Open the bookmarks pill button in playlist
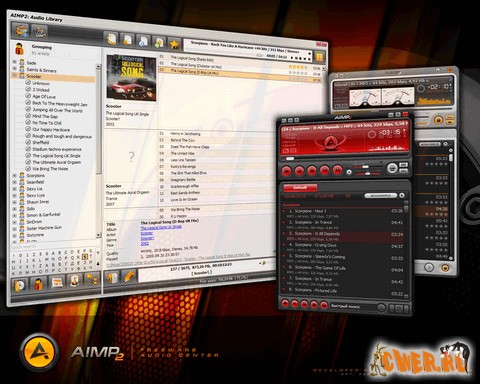This screenshot has width=480, height=384. pos(381,195)
